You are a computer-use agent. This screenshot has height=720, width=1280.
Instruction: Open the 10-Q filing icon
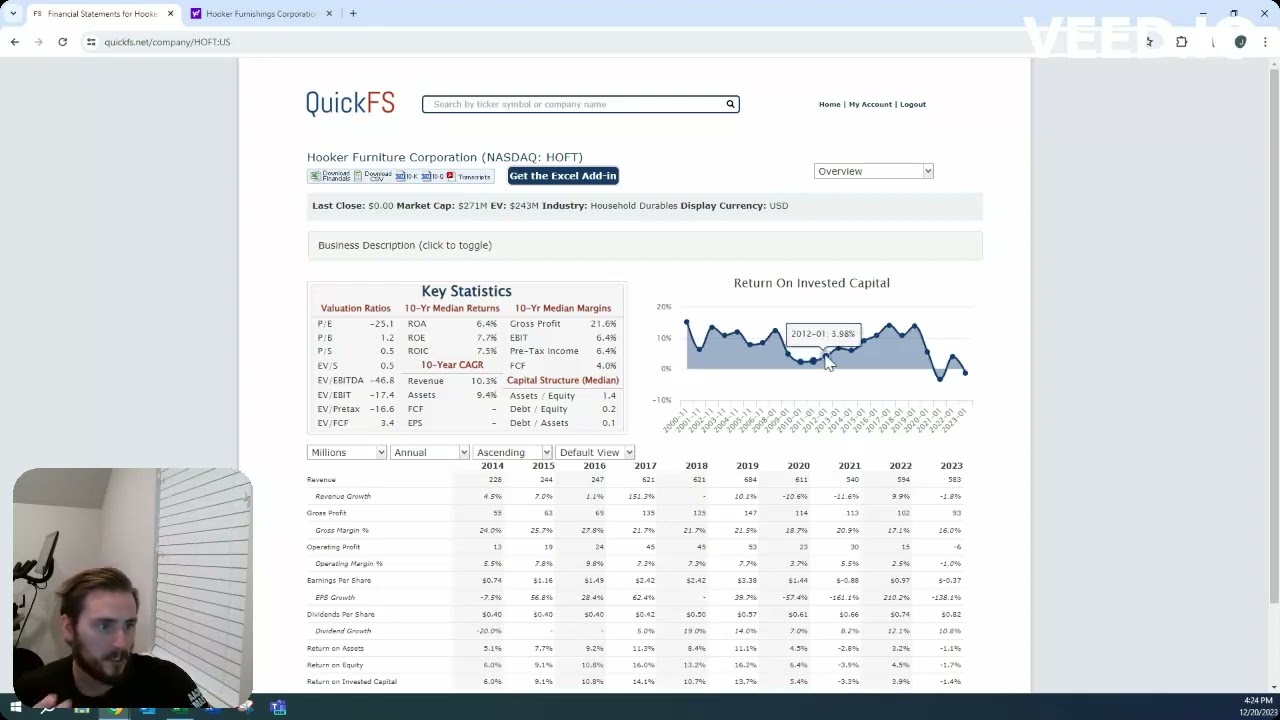pyautogui.click(x=432, y=176)
